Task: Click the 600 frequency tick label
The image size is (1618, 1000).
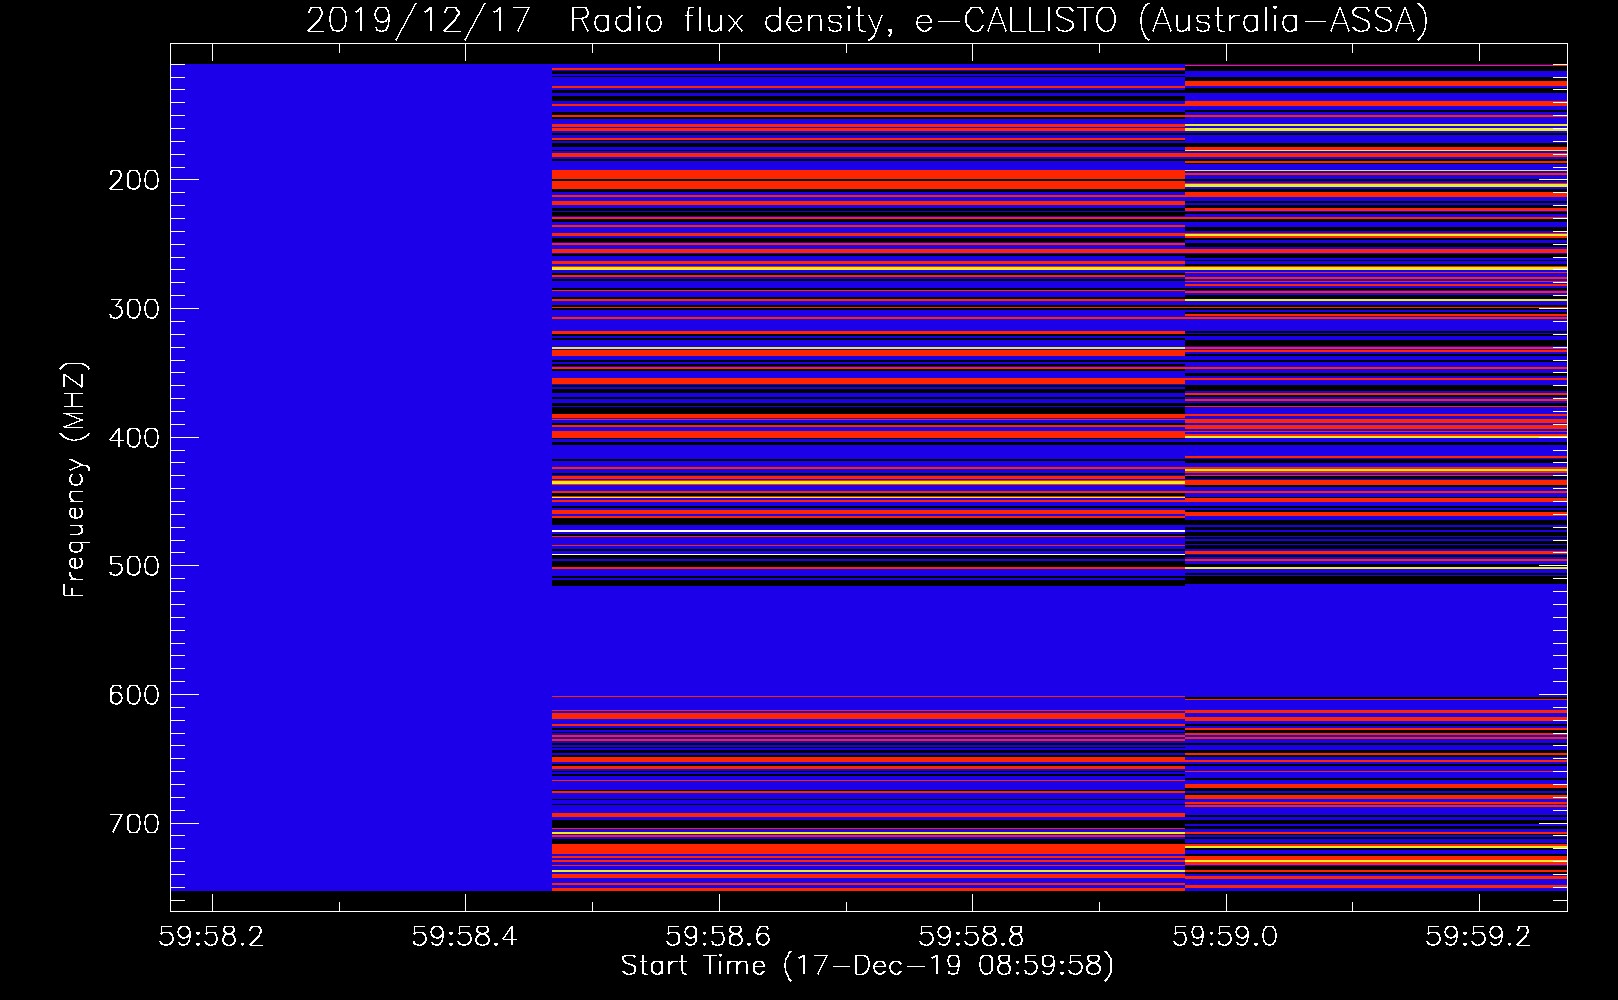Action: (x=134, y=695)
